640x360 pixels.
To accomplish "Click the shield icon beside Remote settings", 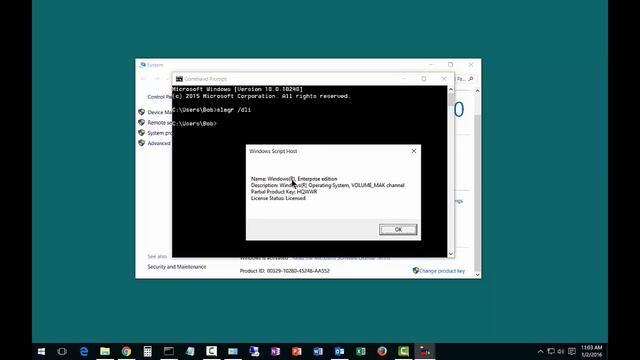I will (x=142, y=122).
